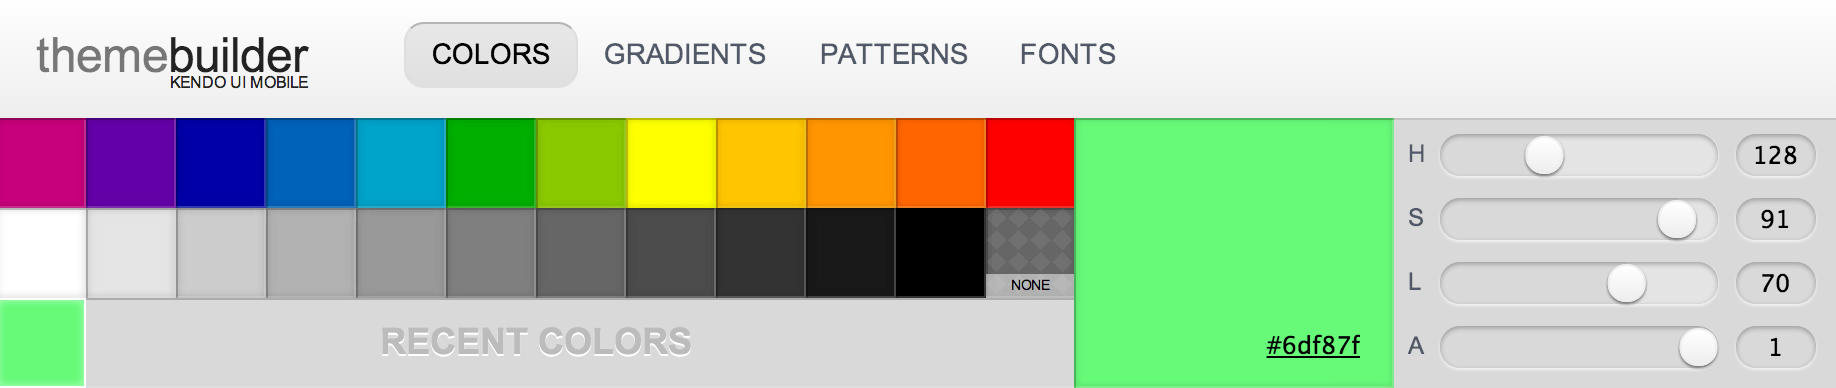The width and height of the screenshot is (1836, 388).
Task: Pick the black color swatch
Action: click(941, 253)
